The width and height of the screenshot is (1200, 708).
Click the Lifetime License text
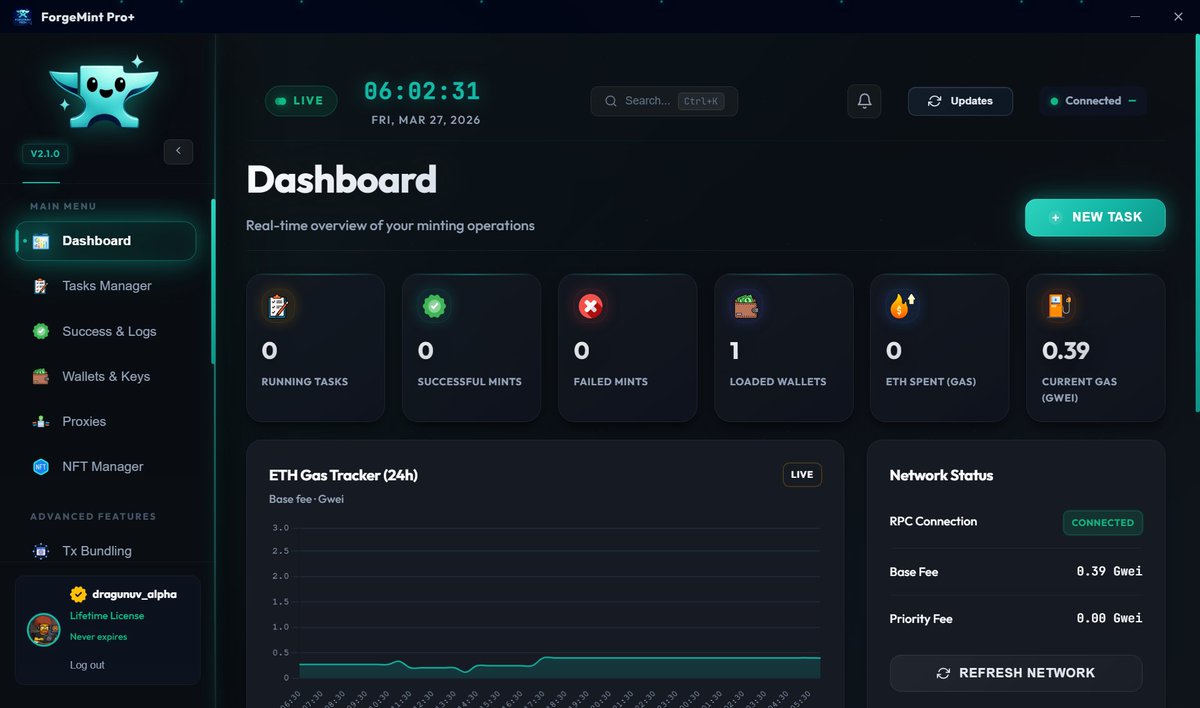click(x=107, y=616)
